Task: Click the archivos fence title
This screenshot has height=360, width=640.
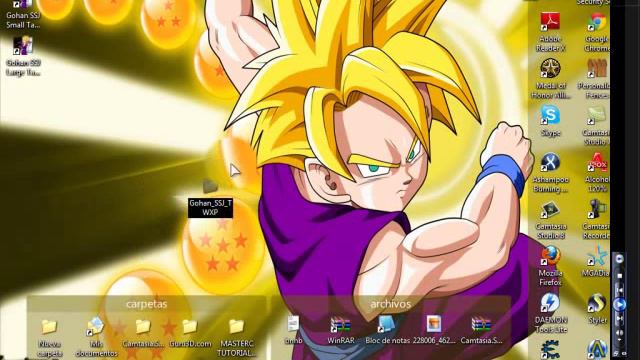Action: [x=391, y=304]
